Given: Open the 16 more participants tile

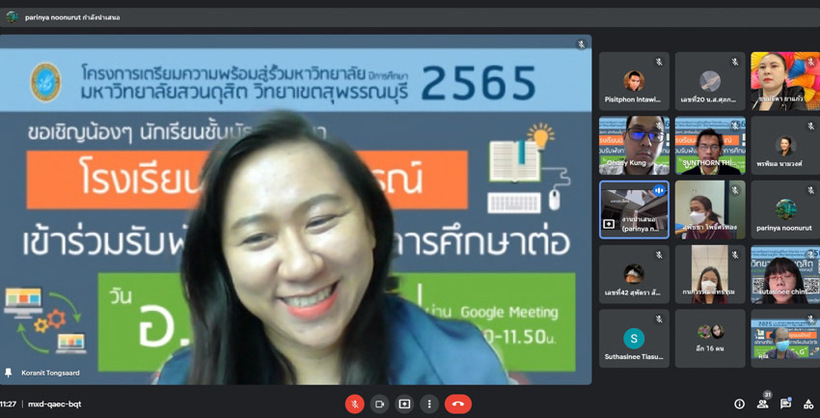Looking at the screenshot, I should point(710,338).
